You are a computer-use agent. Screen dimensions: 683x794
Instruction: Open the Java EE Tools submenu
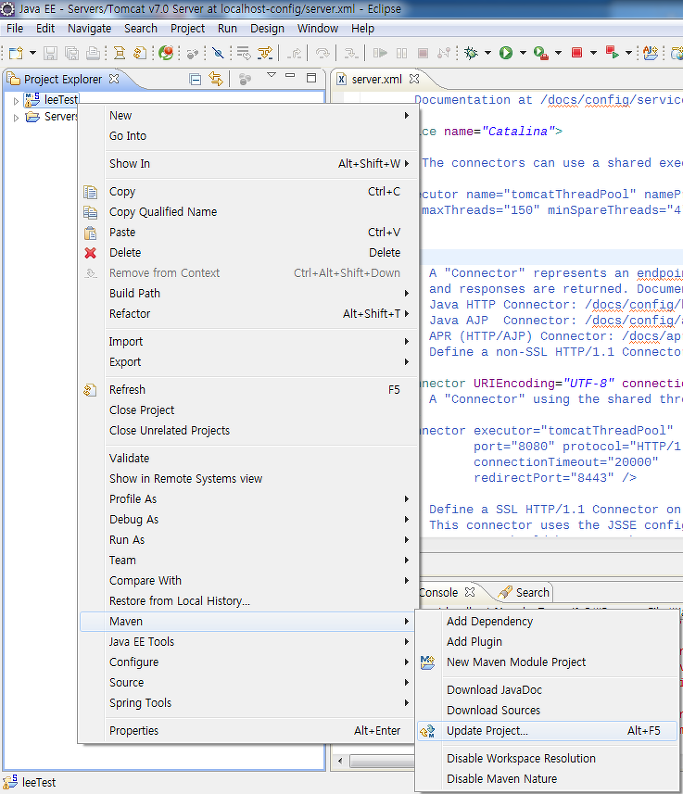248,642
